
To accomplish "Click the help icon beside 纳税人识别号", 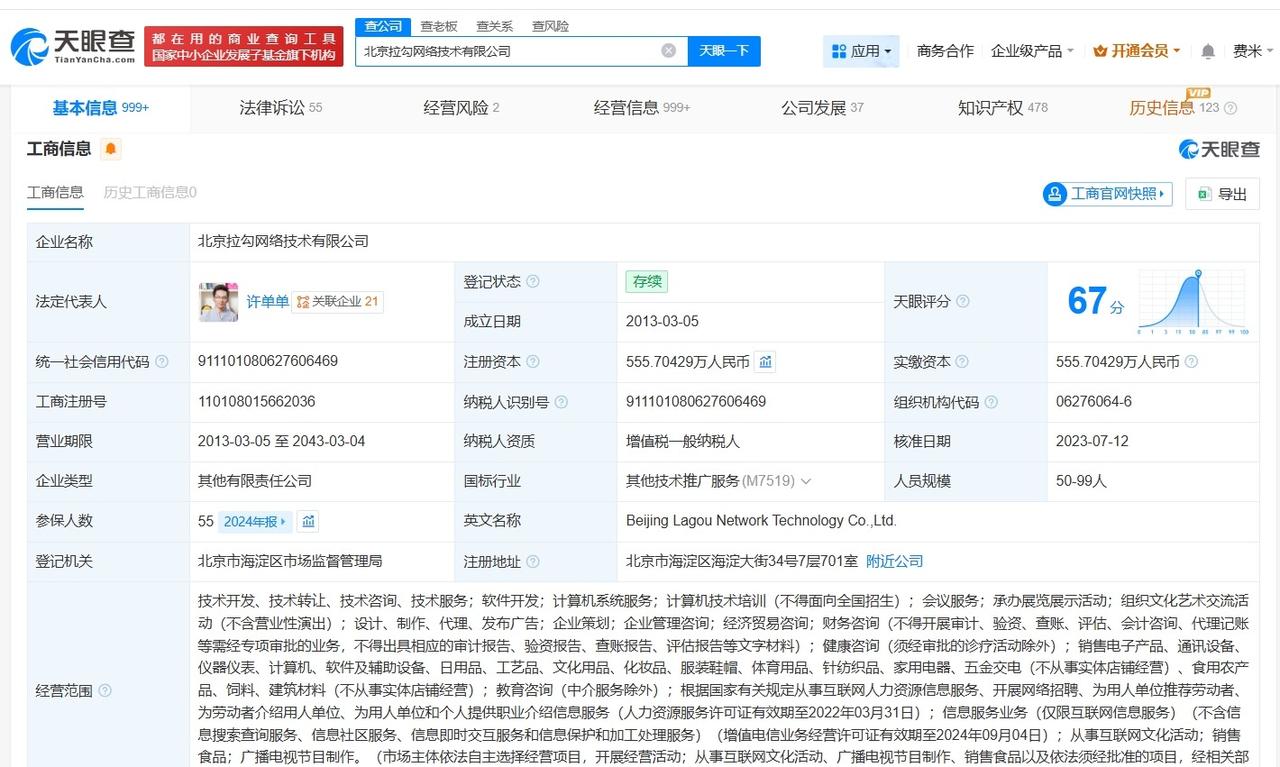I will pos(561,402).
